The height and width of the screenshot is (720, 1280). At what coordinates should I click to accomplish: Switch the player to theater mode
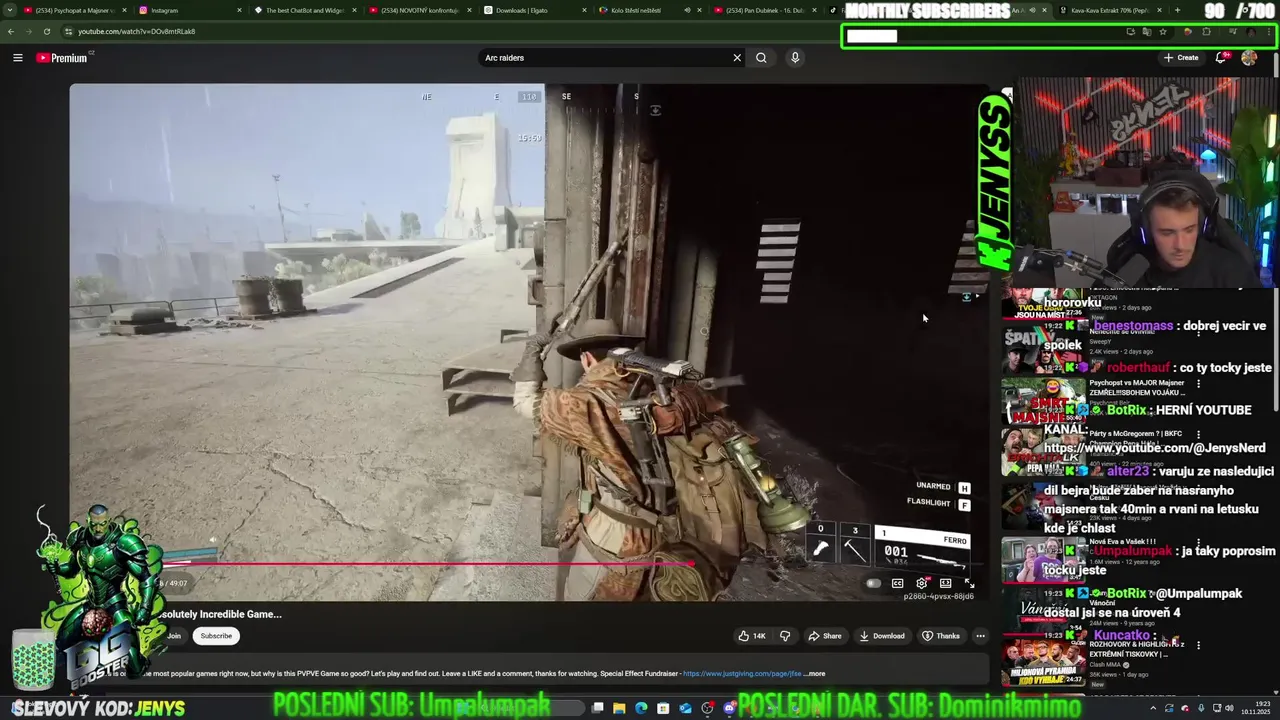(946, 583)
